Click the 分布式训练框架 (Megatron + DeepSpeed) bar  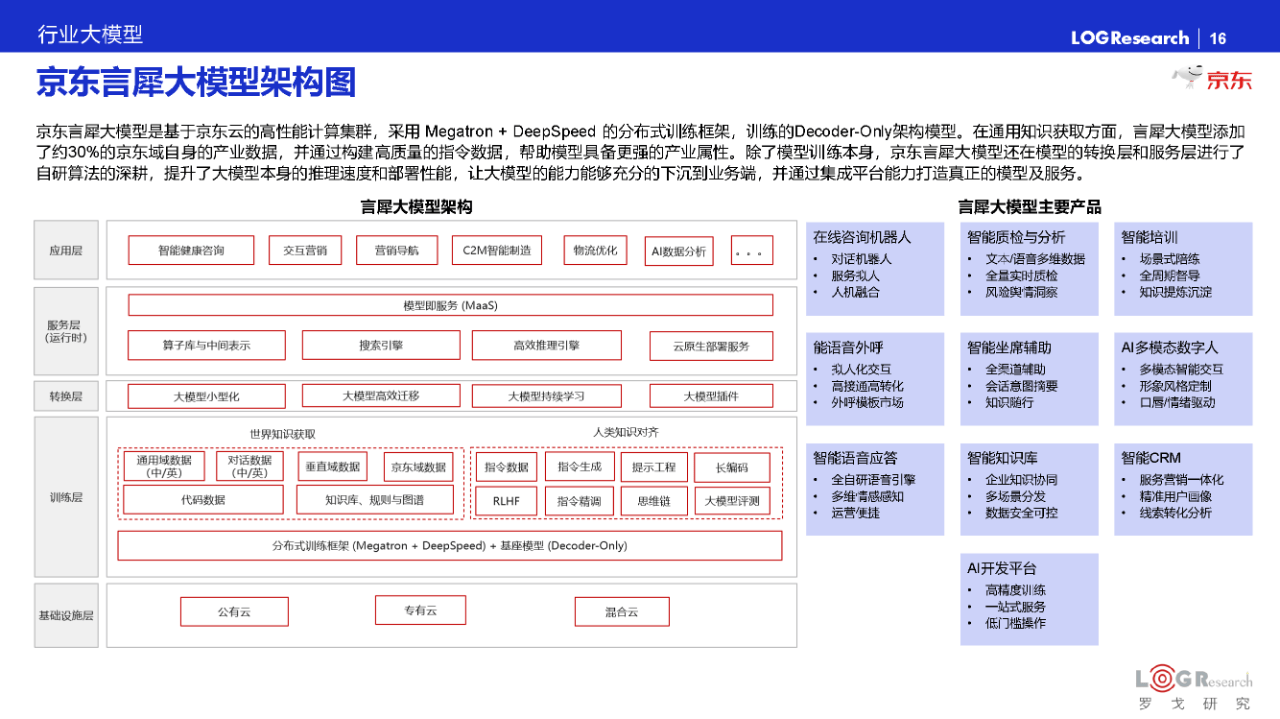(450, 546)
